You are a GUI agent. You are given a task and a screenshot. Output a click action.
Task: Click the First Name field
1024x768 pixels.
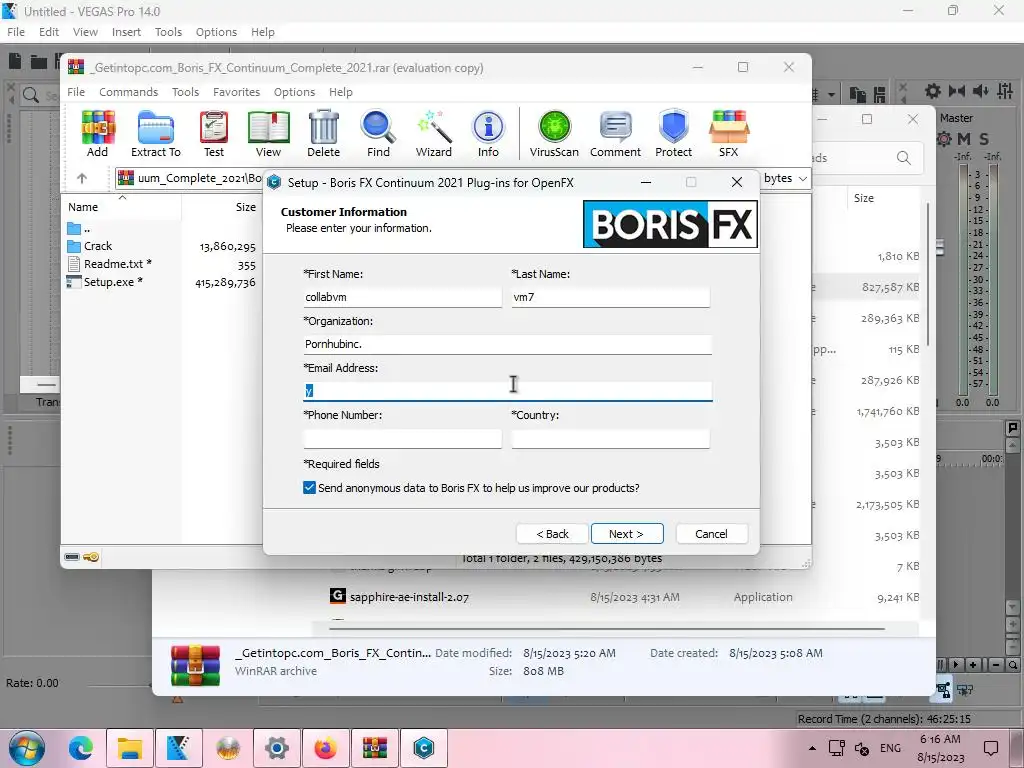click(402, 297)
